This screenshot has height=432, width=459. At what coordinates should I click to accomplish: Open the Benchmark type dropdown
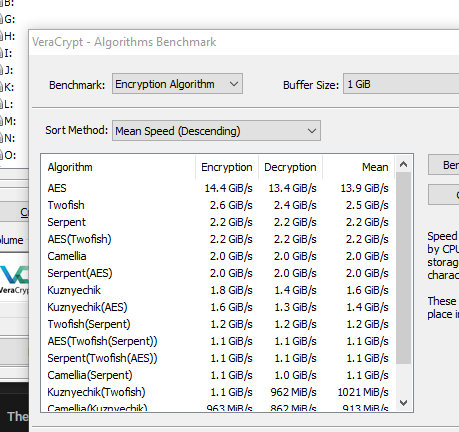177,84
